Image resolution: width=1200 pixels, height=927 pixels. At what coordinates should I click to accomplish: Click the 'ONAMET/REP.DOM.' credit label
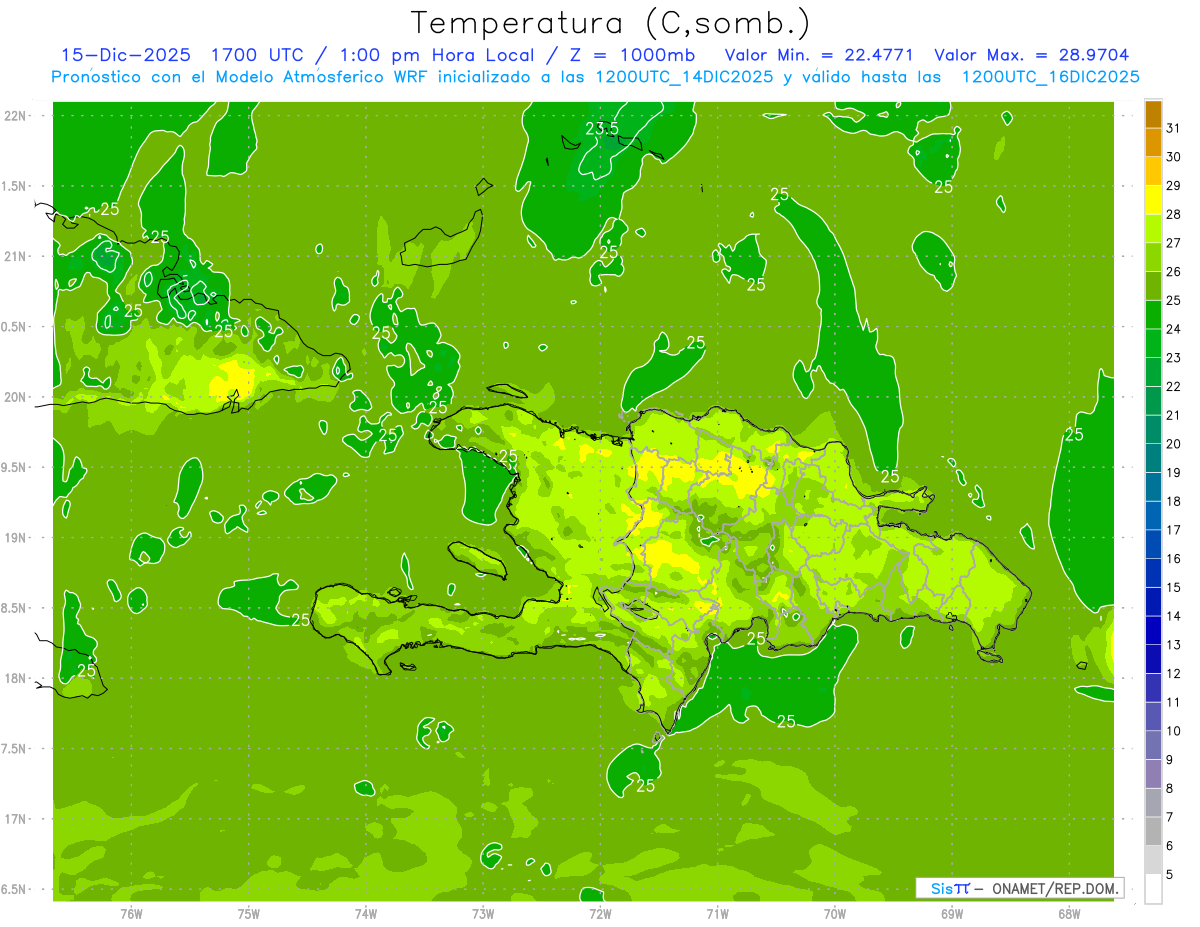pos(1056,888)
